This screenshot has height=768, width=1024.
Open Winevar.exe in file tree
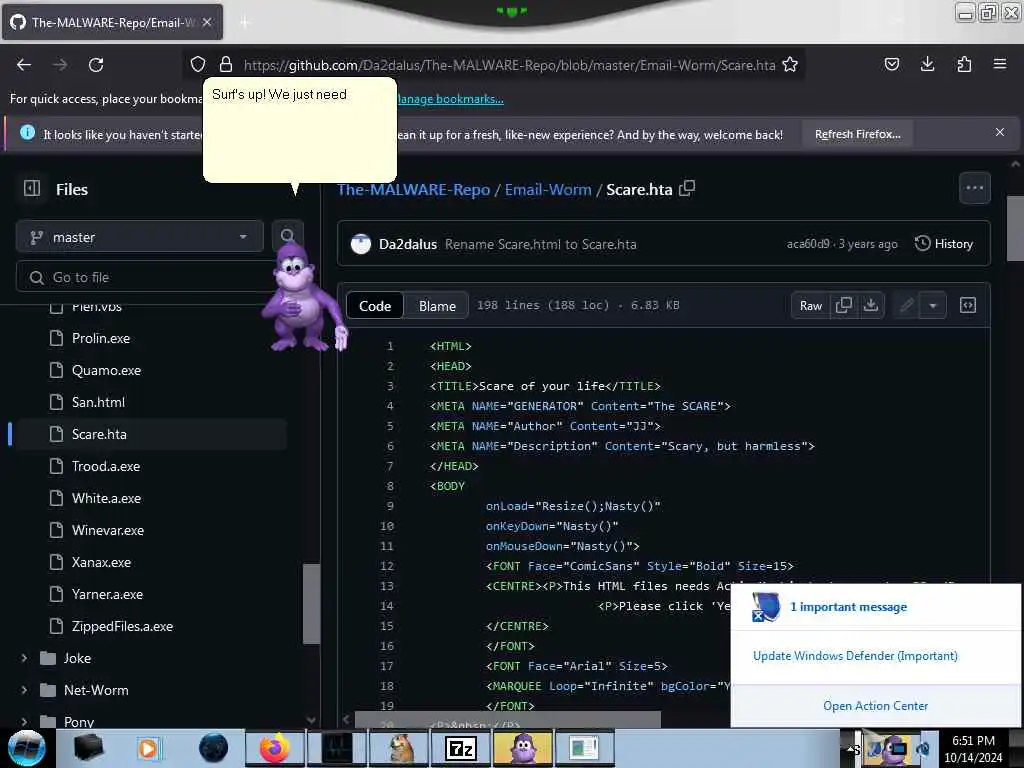point(108,530)
